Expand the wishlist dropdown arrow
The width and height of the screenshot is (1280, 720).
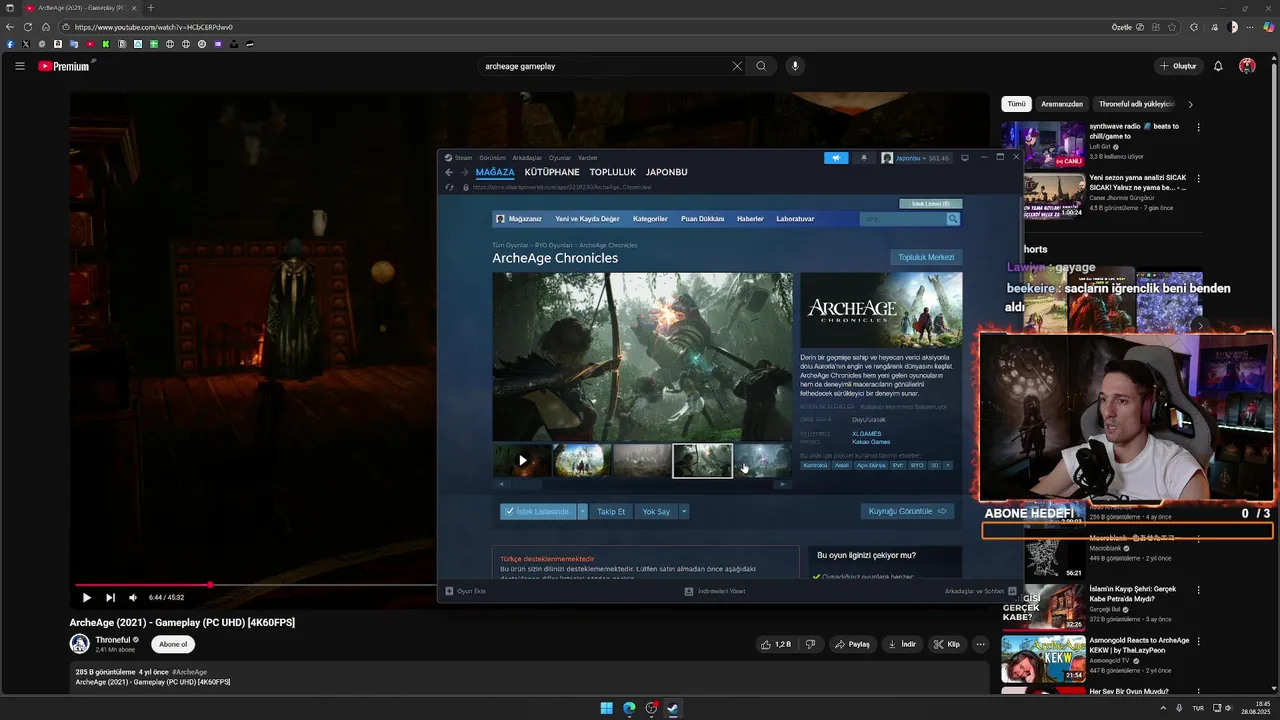pyautogui.click(x=582, y=511)
